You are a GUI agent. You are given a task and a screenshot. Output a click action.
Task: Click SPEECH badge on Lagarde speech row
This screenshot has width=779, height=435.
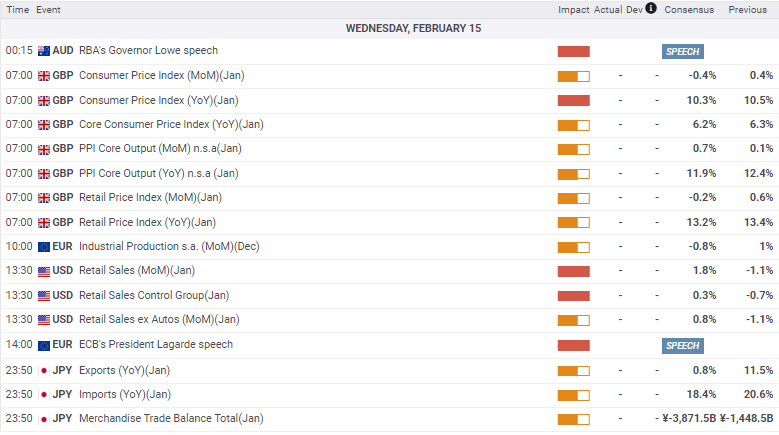683,346
